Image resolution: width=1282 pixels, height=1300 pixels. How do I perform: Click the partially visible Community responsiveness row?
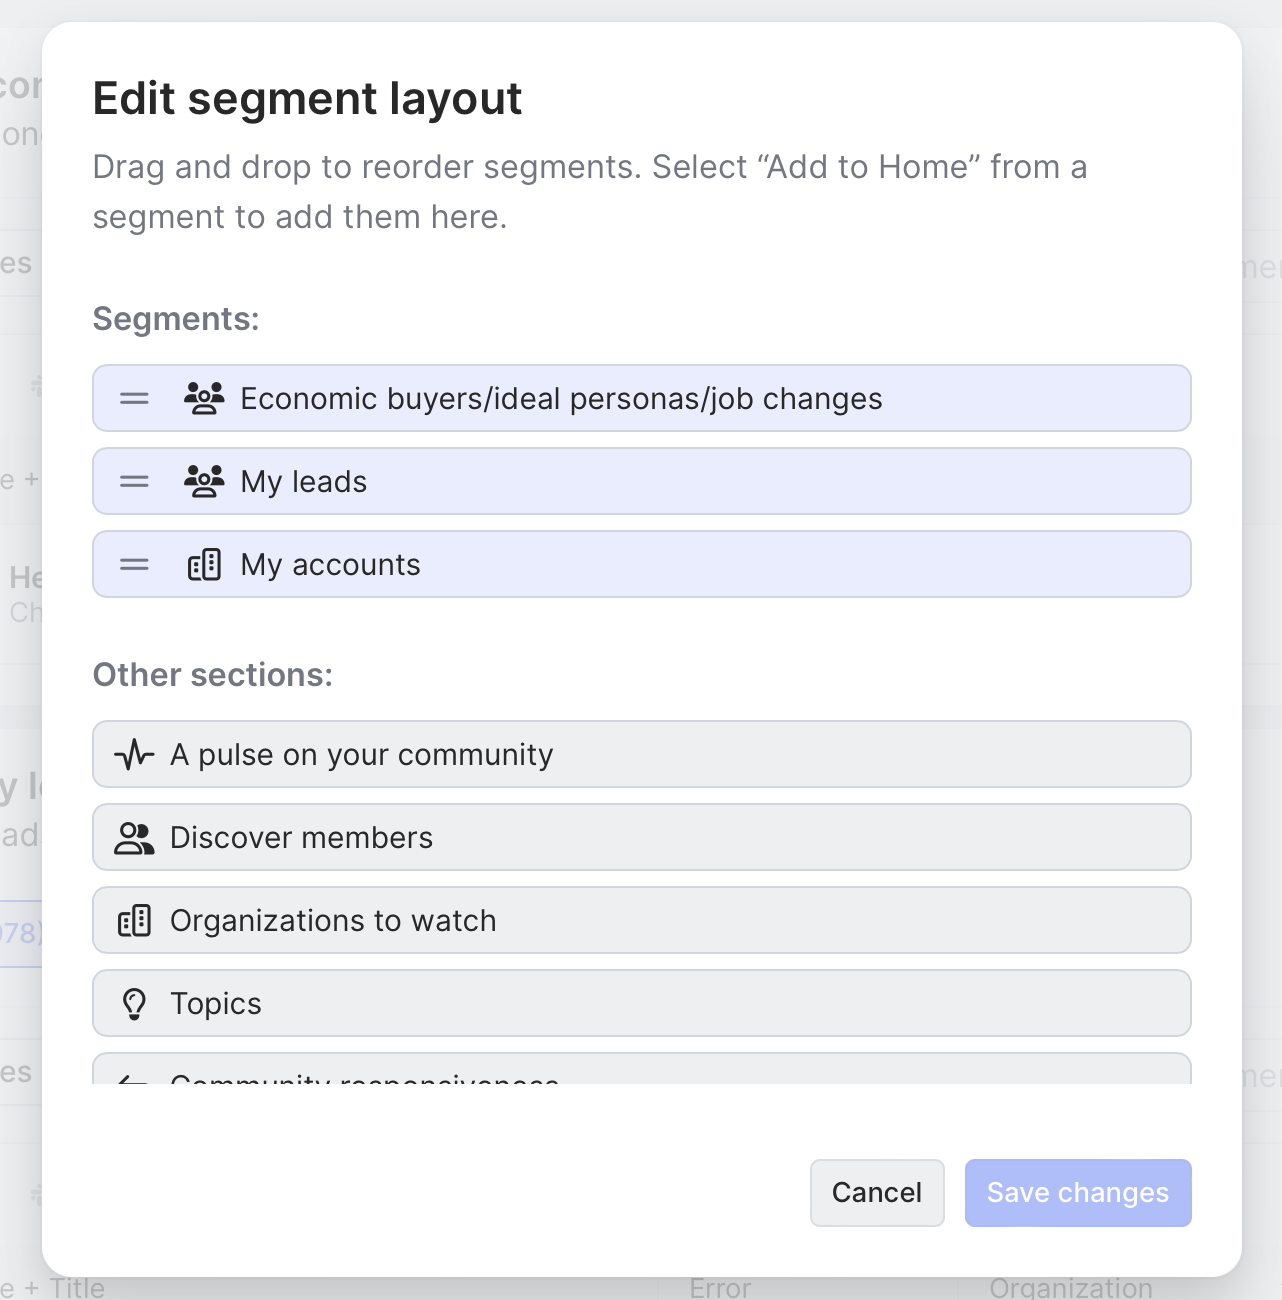[640, 1071]
